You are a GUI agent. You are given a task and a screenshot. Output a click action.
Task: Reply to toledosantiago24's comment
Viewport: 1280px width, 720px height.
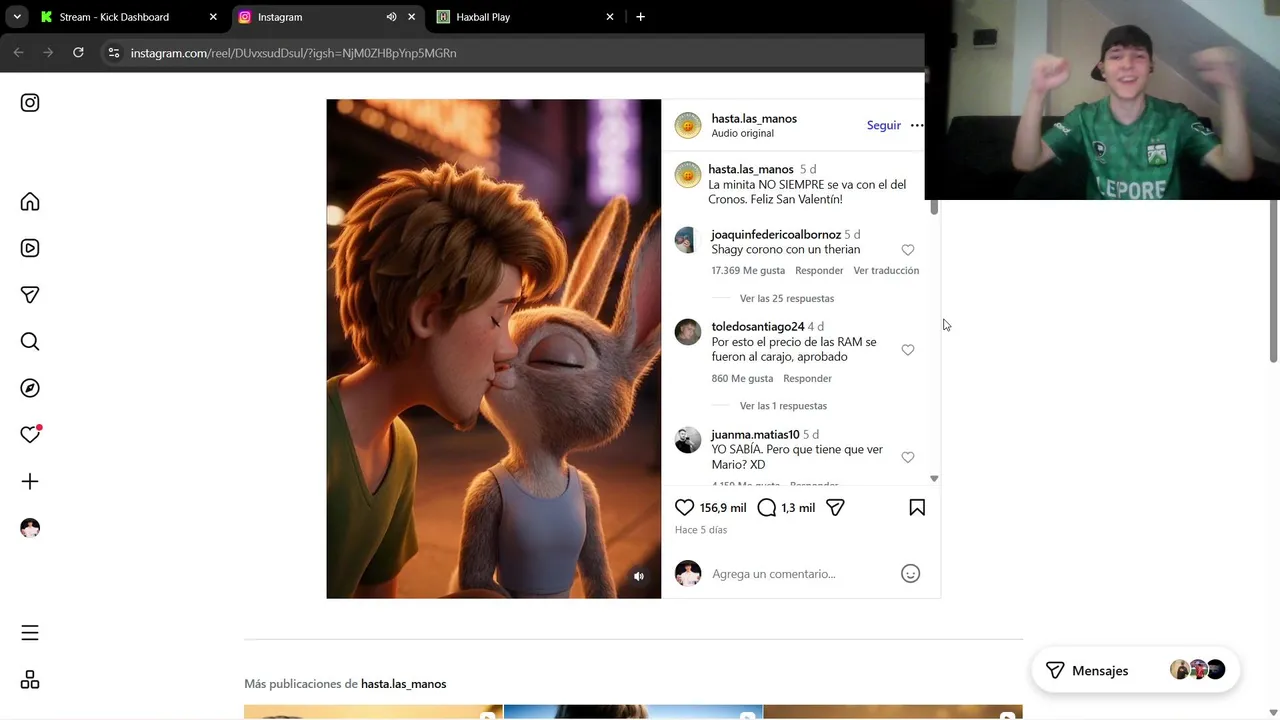click(807, 379)
